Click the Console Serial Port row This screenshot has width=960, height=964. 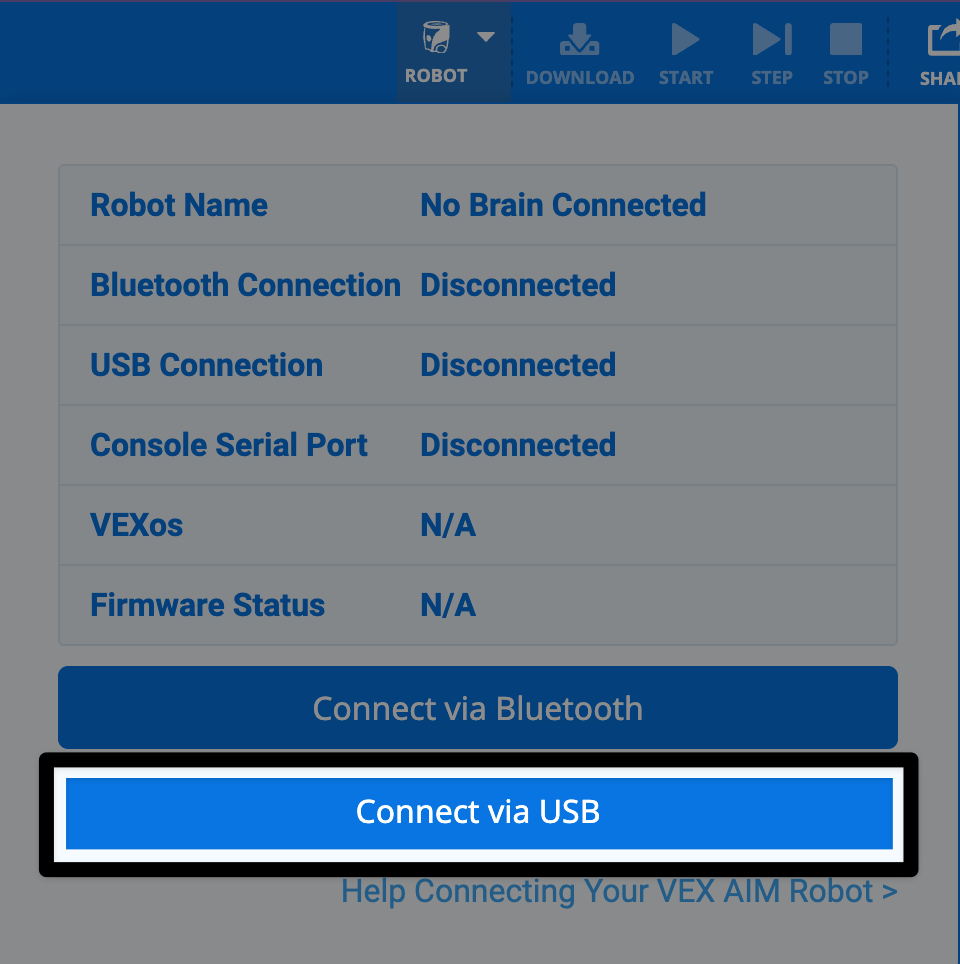(478, 445)
